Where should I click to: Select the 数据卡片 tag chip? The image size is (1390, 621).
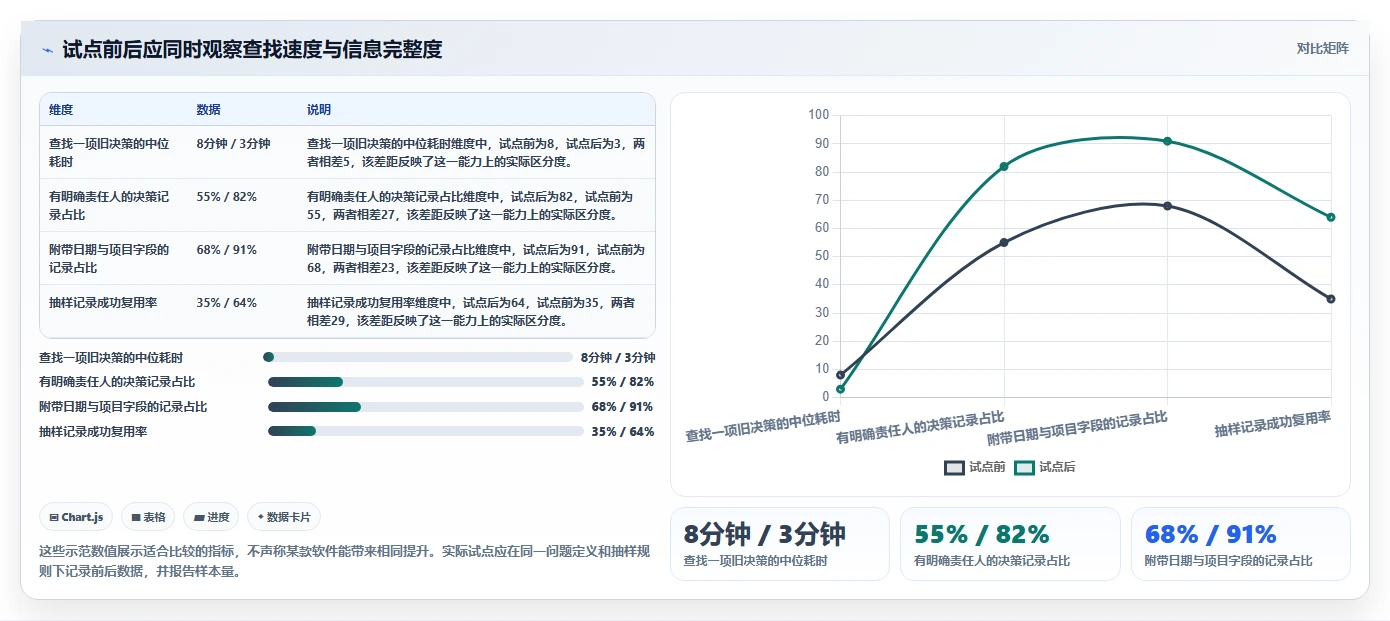(x=284, y=517)
